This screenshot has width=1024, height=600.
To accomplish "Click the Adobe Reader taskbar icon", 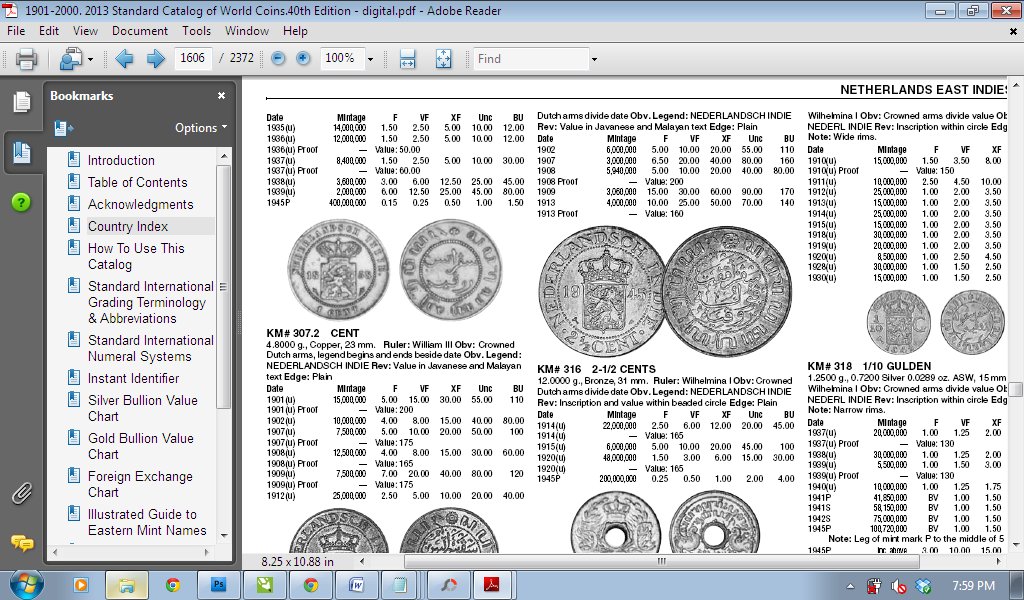I will point(491,584).
